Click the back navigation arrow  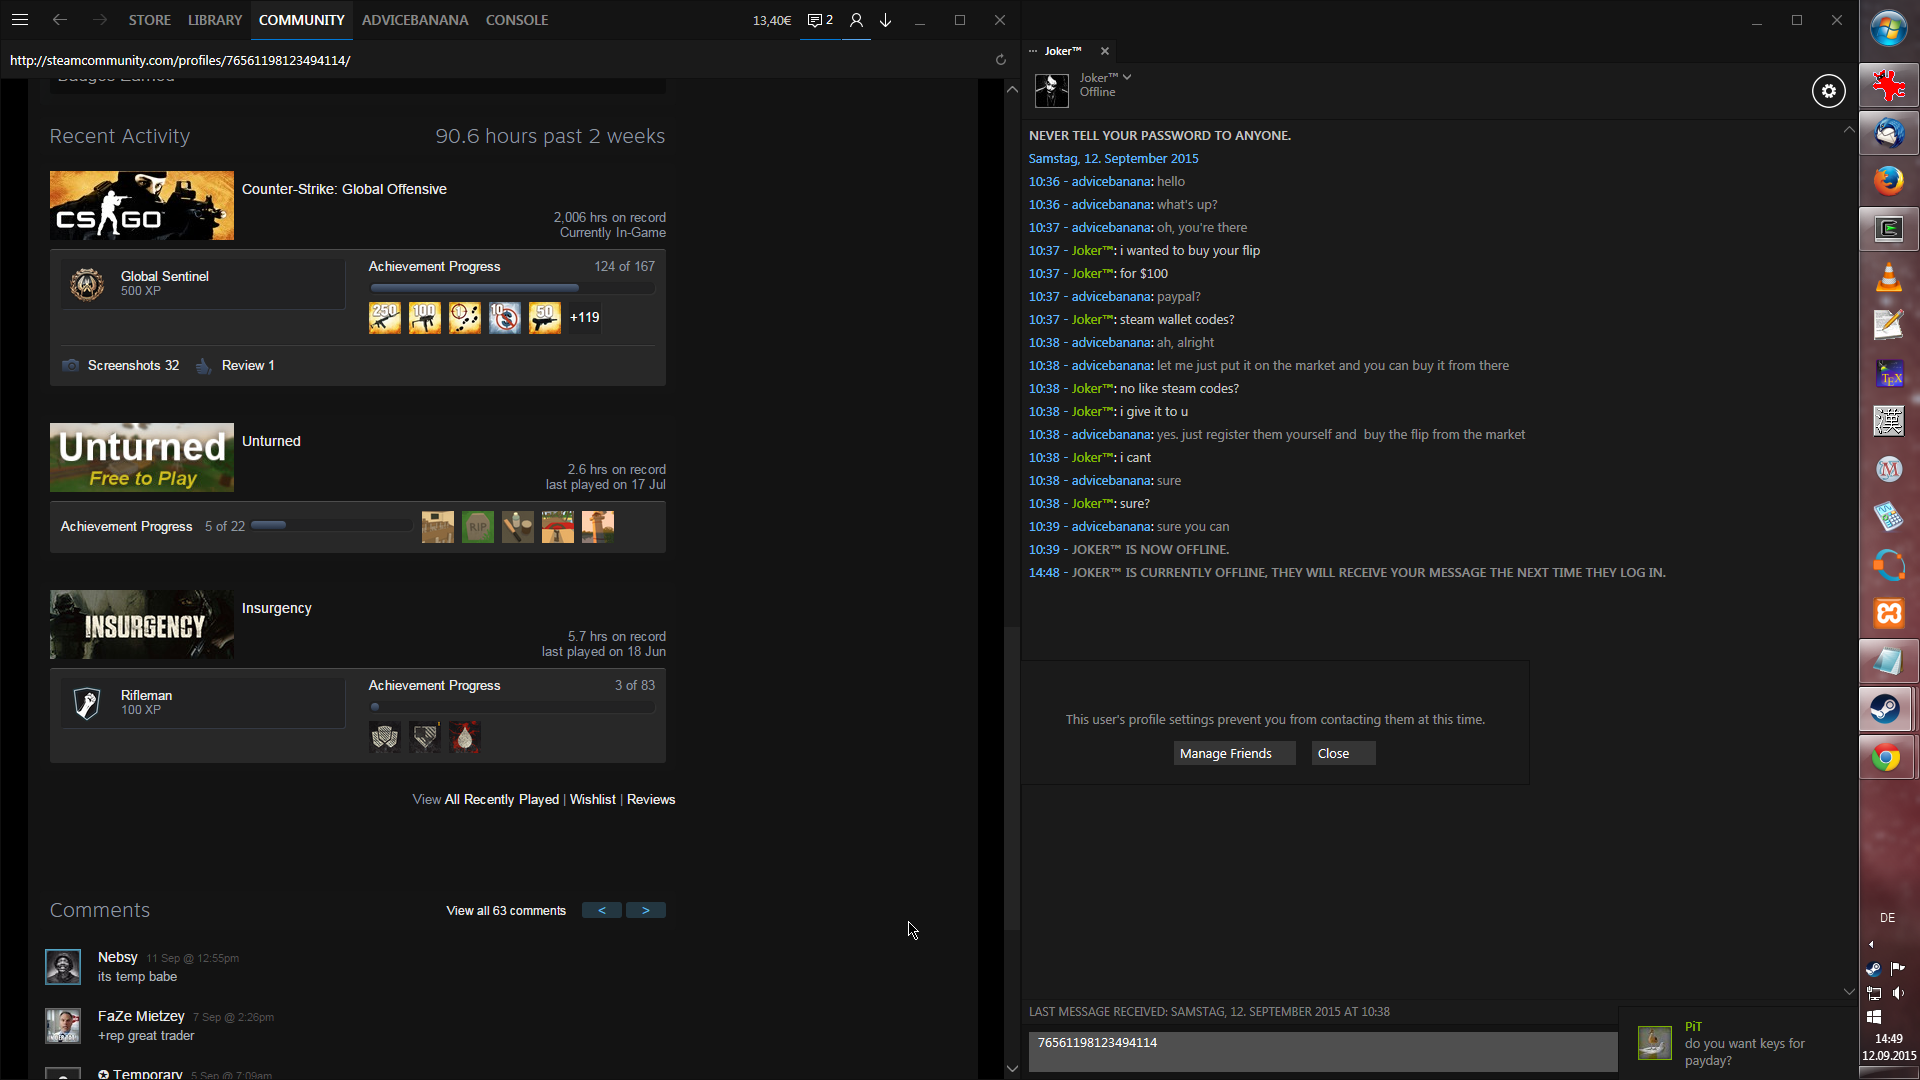point(60,20)
